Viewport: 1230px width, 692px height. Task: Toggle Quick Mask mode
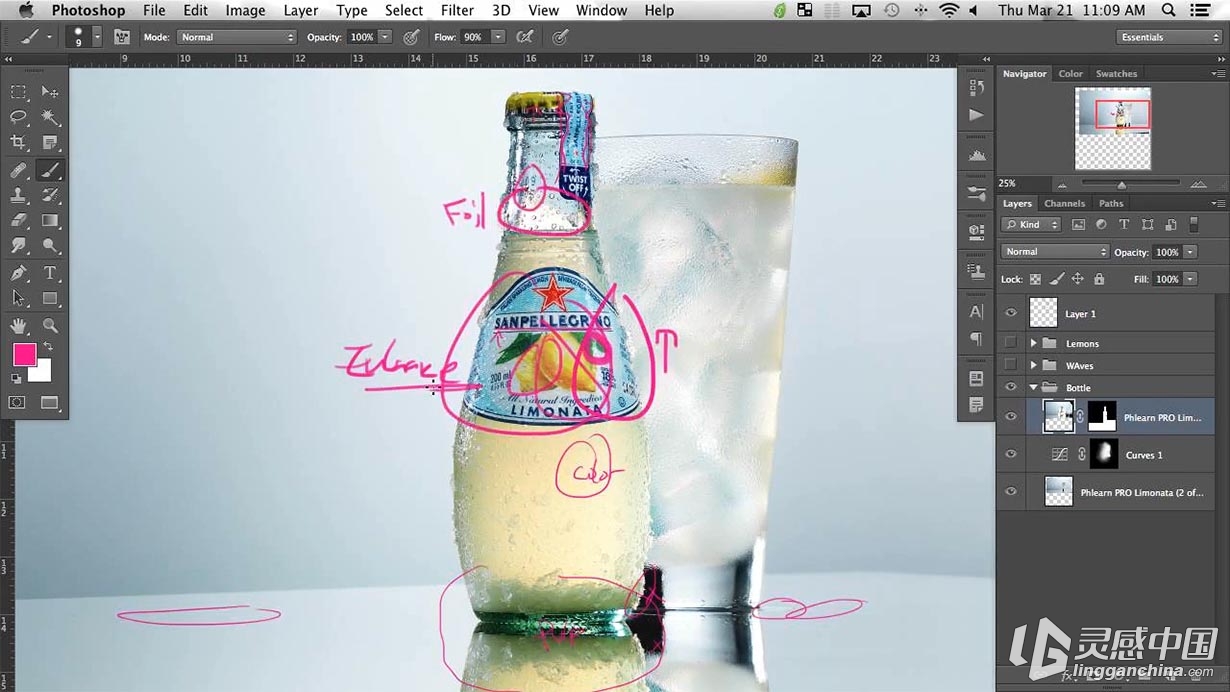[17, 402]
